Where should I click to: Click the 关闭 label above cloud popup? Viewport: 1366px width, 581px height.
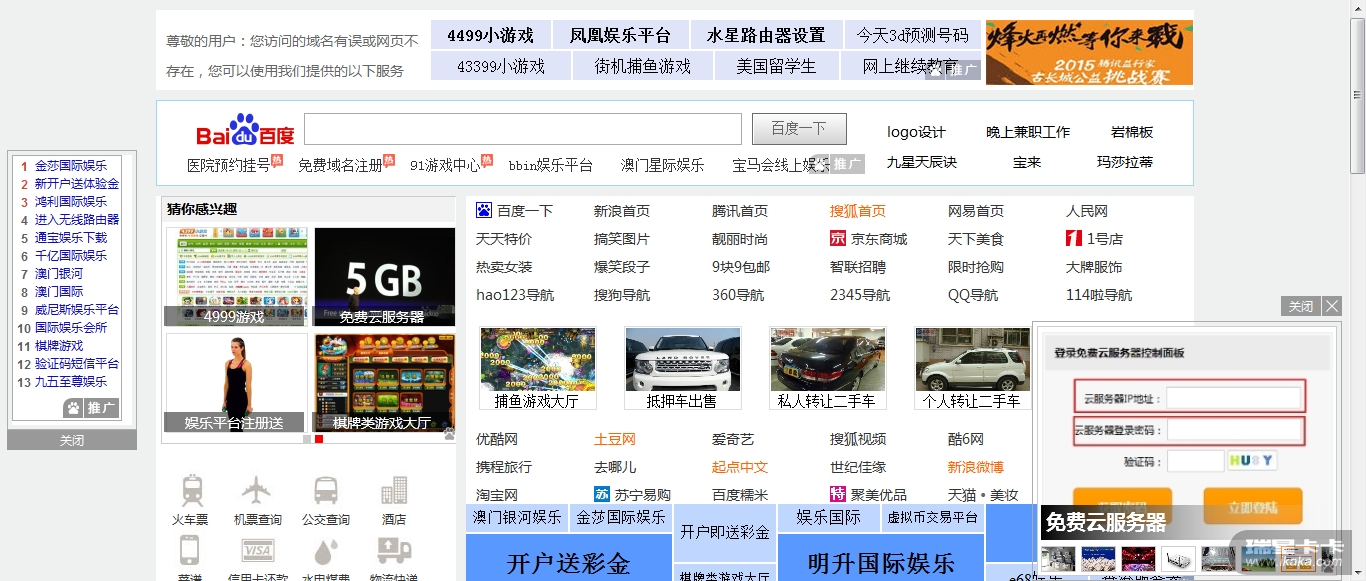pos(1301,306)
